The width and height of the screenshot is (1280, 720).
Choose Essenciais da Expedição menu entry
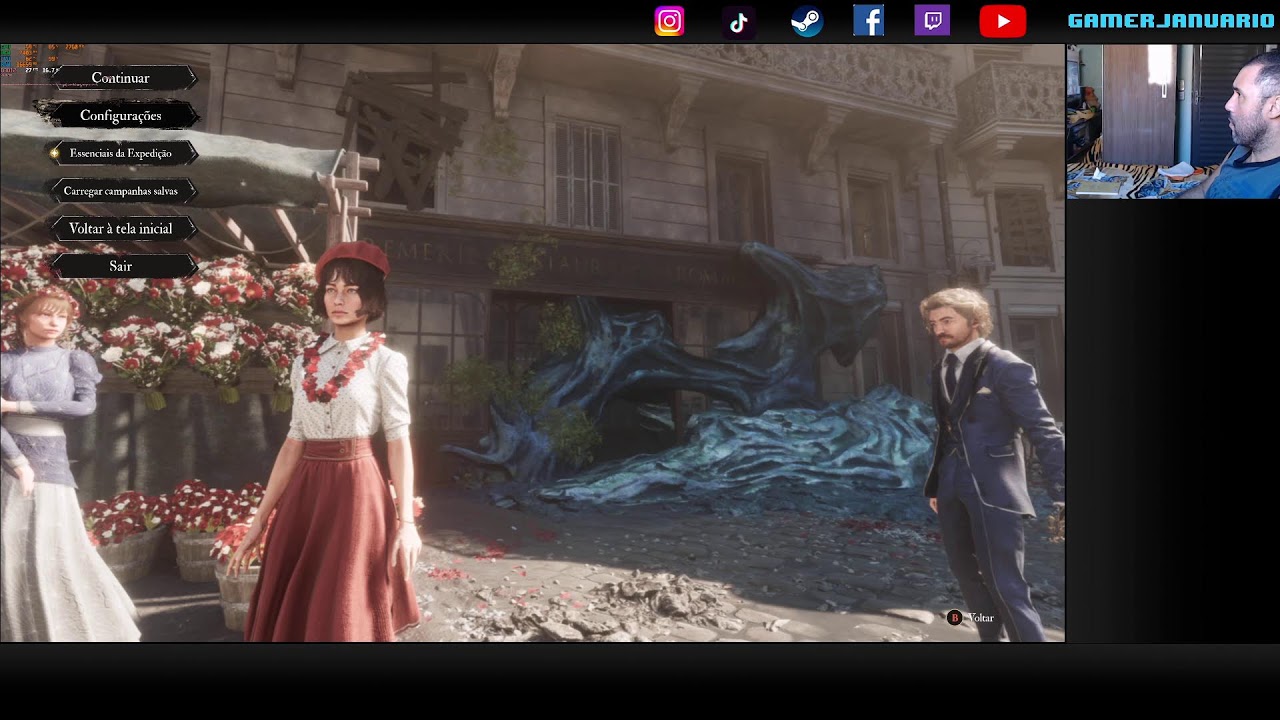[x=121, y=153]
